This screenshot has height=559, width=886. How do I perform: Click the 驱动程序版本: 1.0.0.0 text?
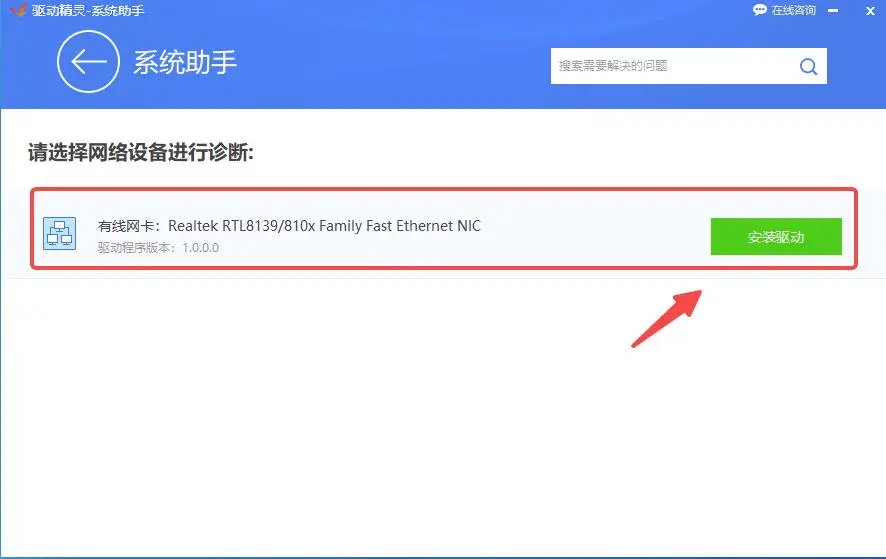pos(158,247)
